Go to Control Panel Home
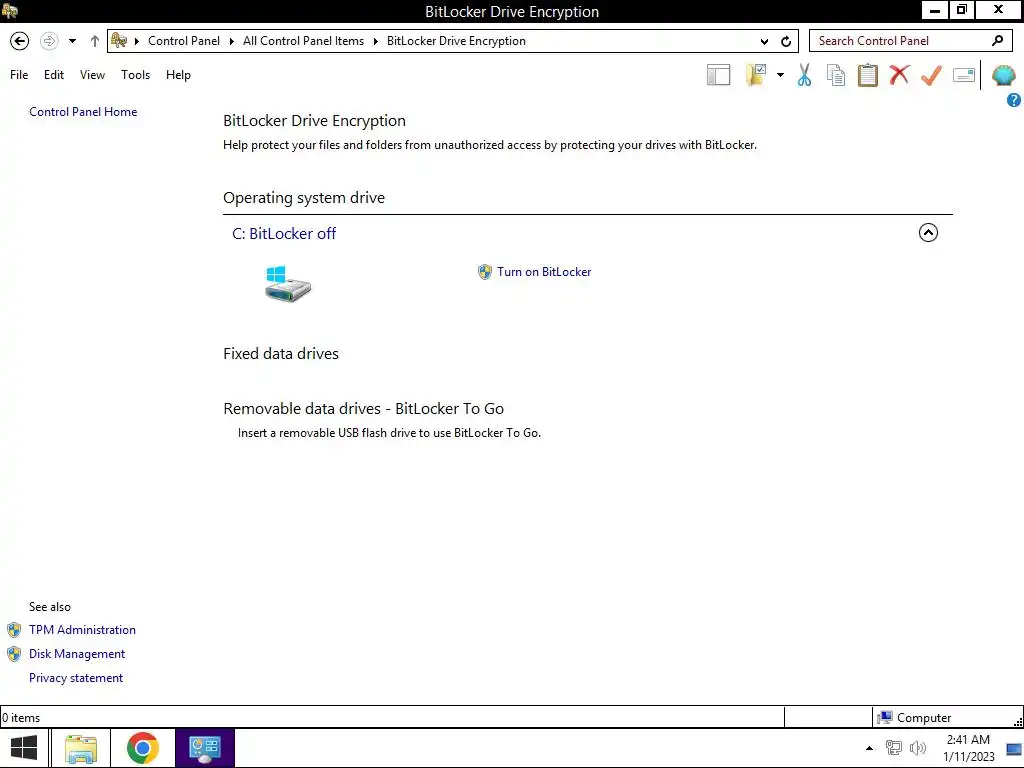Image resolution: width=1024 pixels, height=768 pixels. (x=83, y=112)
